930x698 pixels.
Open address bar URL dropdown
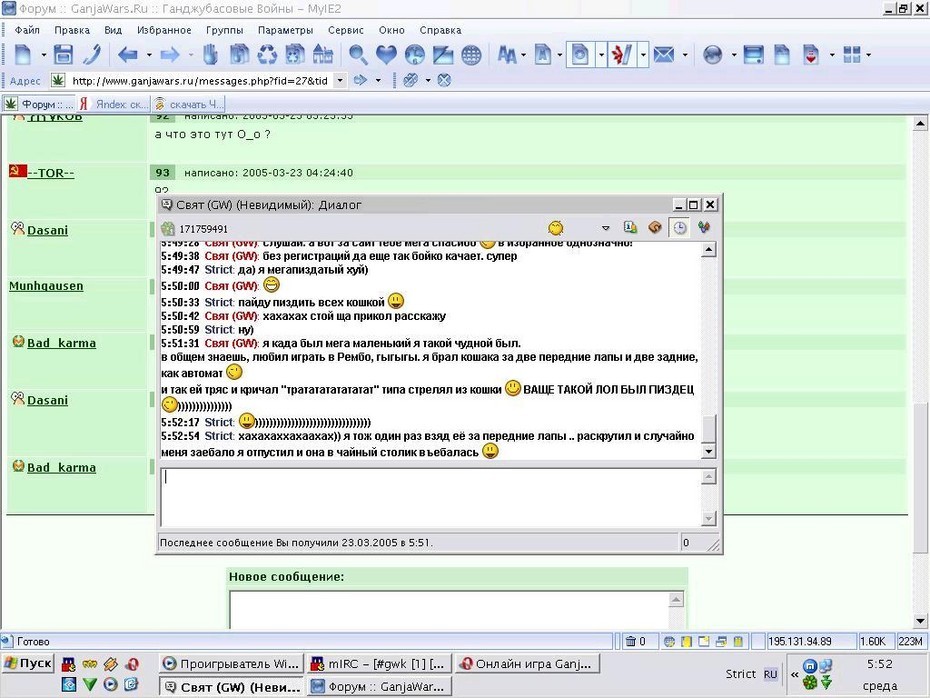(x=340, y=80)
